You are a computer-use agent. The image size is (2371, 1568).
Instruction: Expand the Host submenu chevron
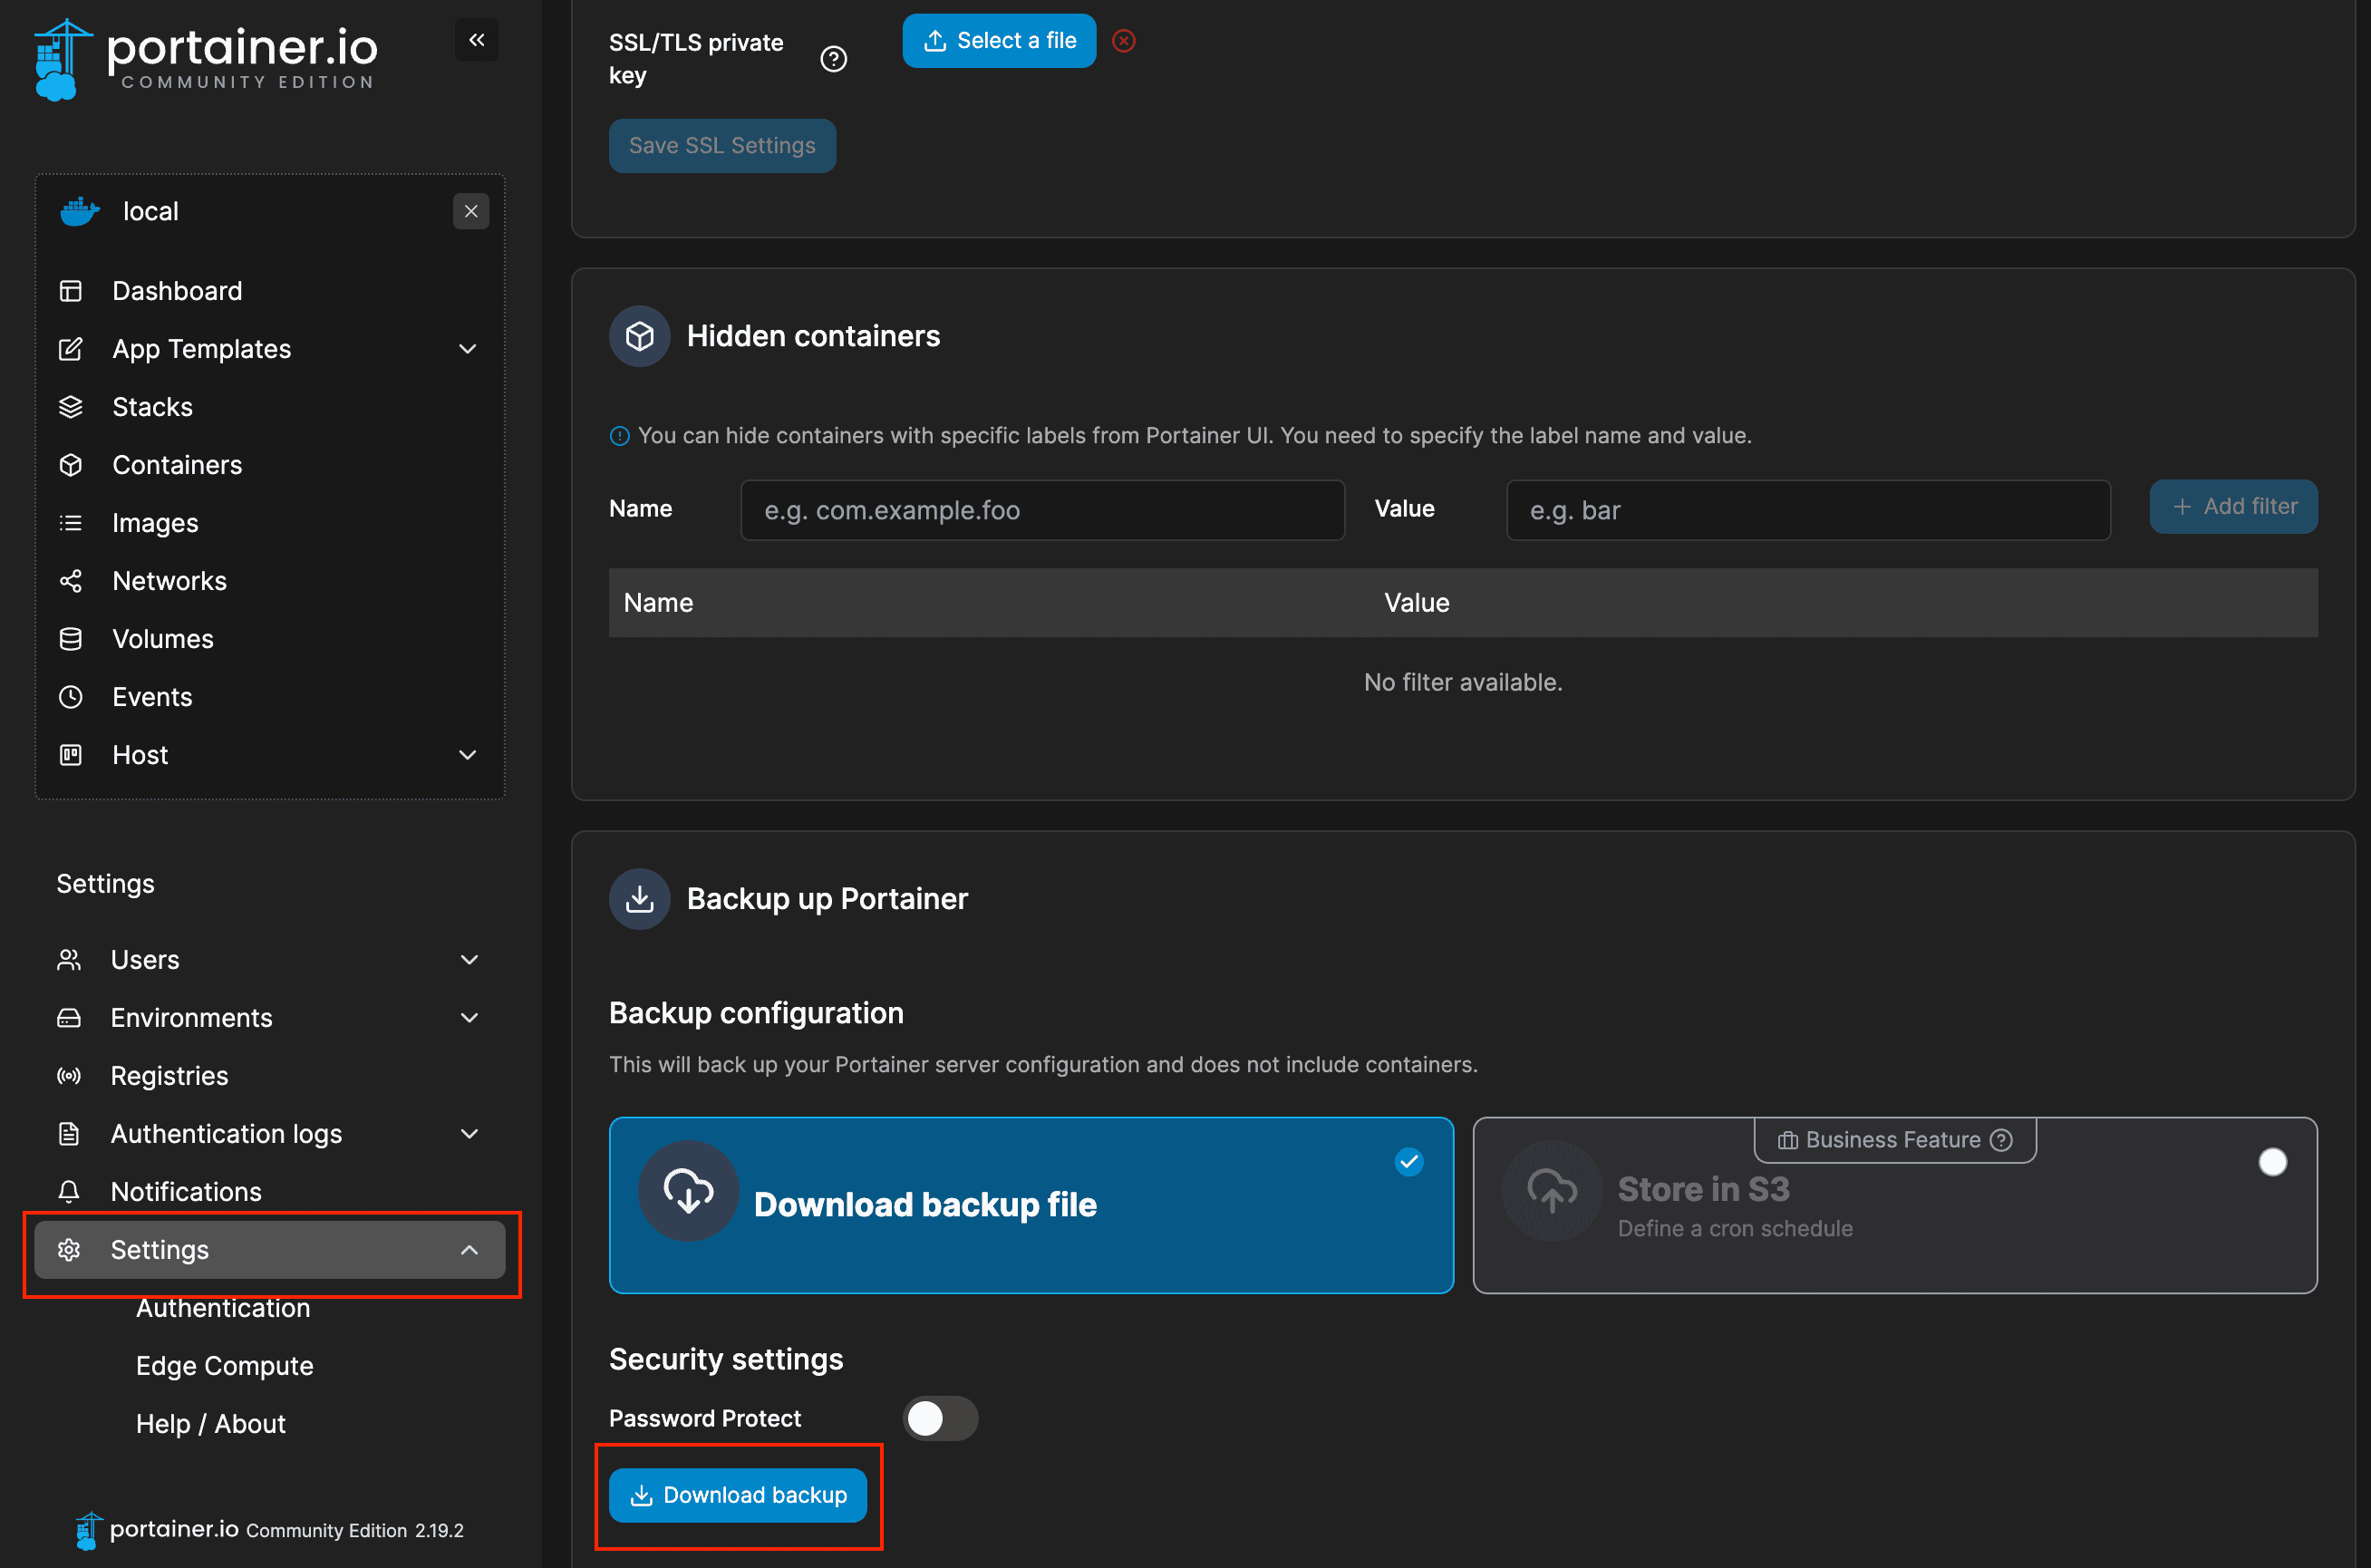coord(467,755)
